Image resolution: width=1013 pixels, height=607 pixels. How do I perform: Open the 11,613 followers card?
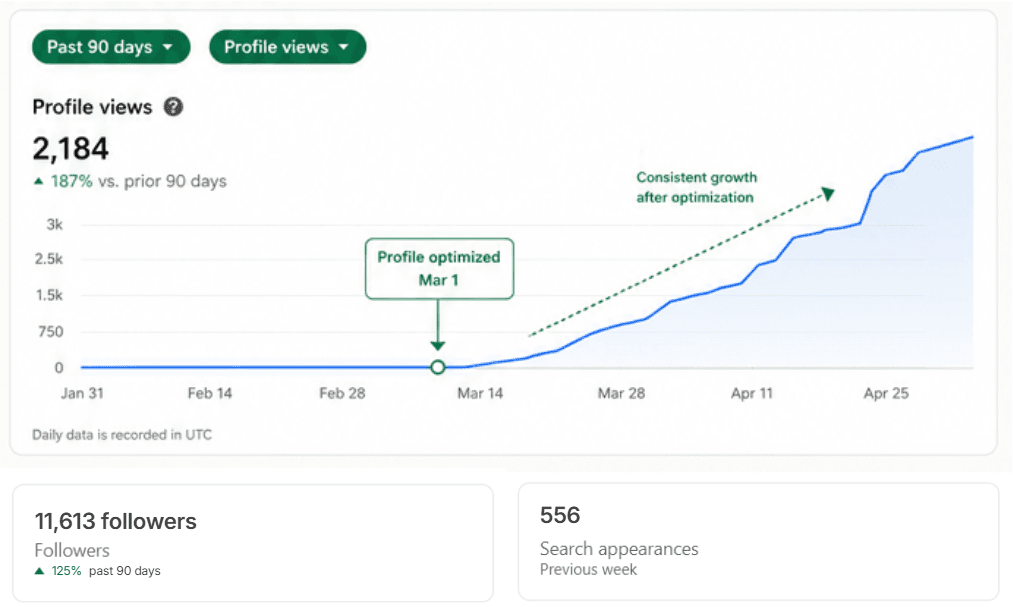[x=253, y=543]
